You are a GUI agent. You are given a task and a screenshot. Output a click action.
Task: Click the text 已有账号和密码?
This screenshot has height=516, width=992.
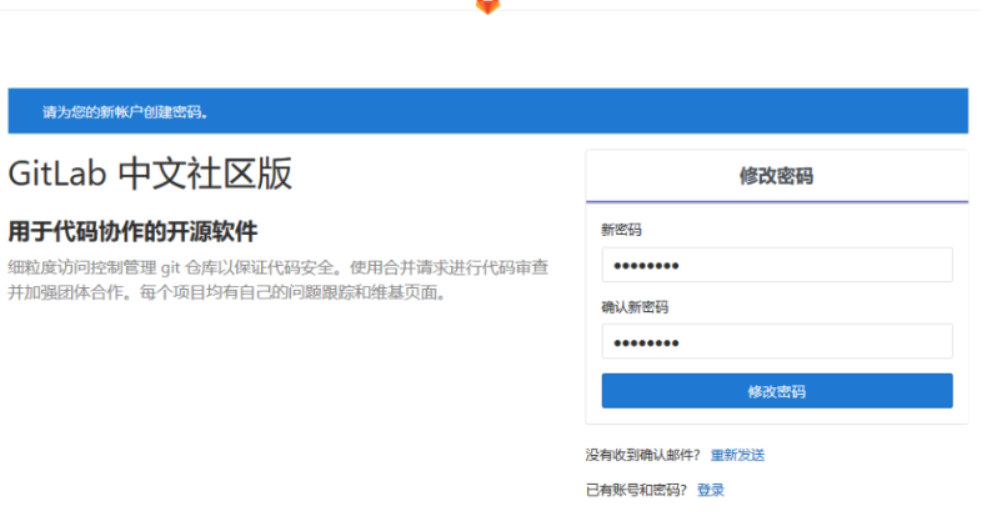636,490
